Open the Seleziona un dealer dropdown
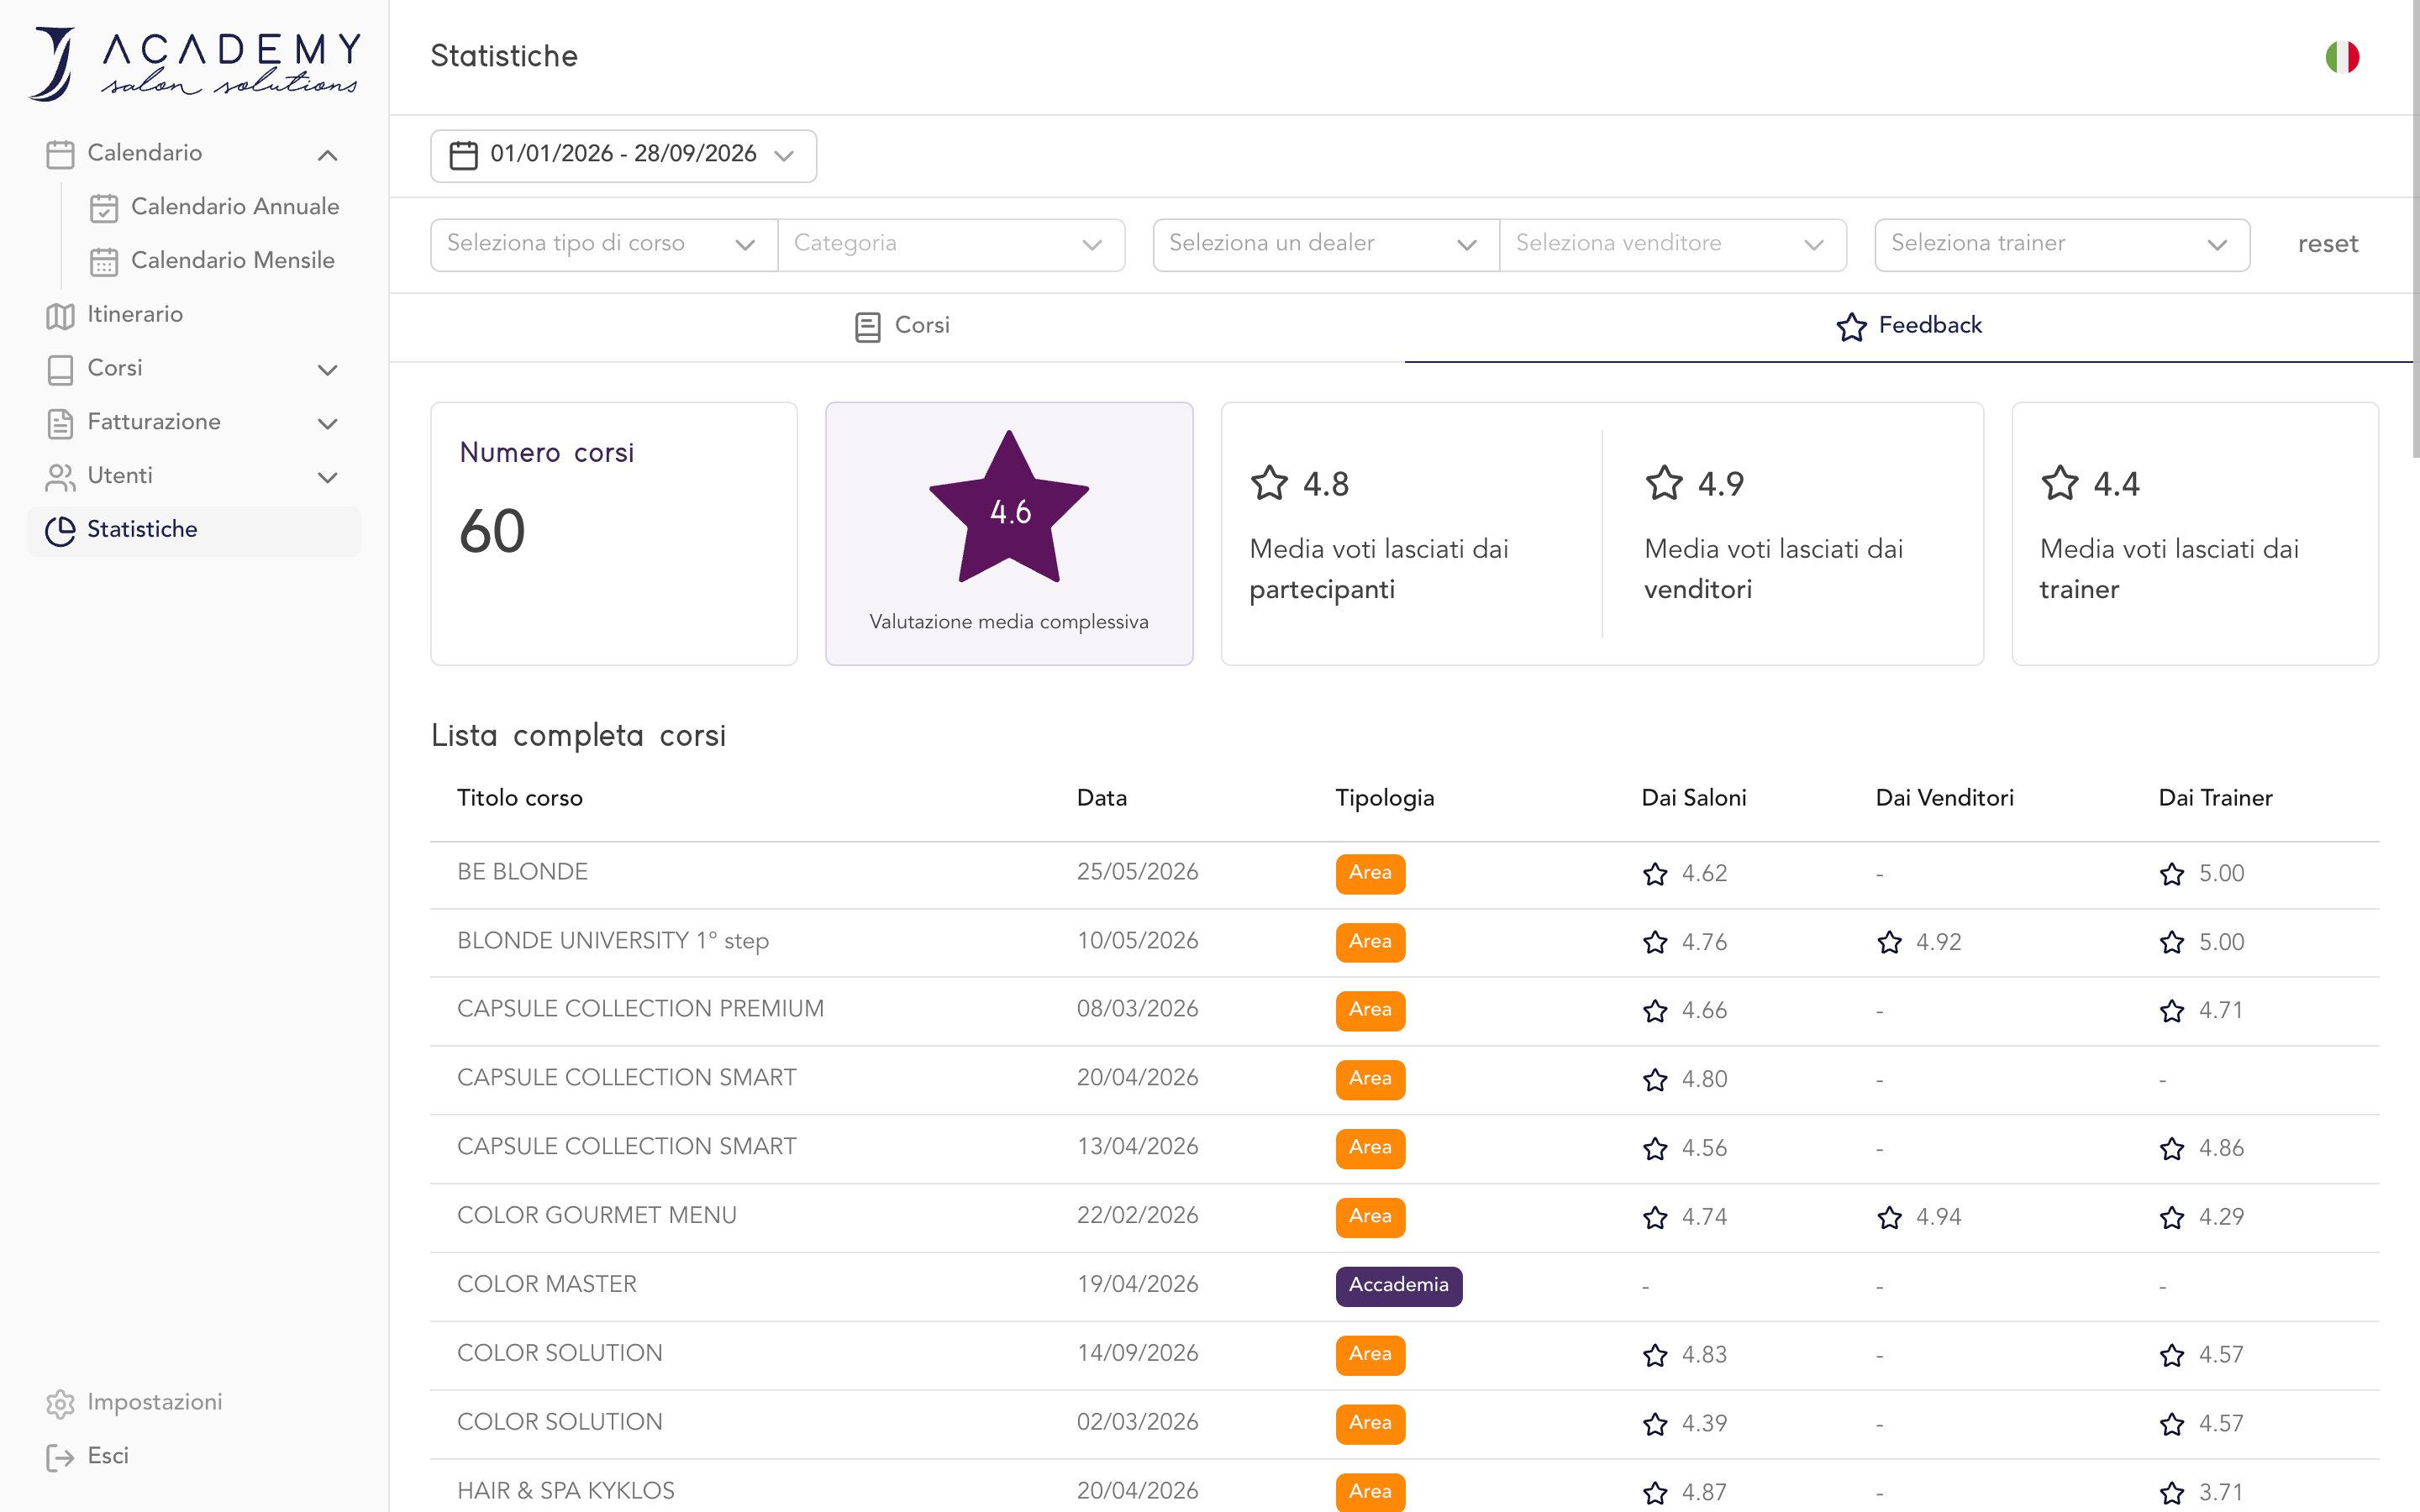The width and height of the screenshot is (2420, 1512). tap(1326, 244)
